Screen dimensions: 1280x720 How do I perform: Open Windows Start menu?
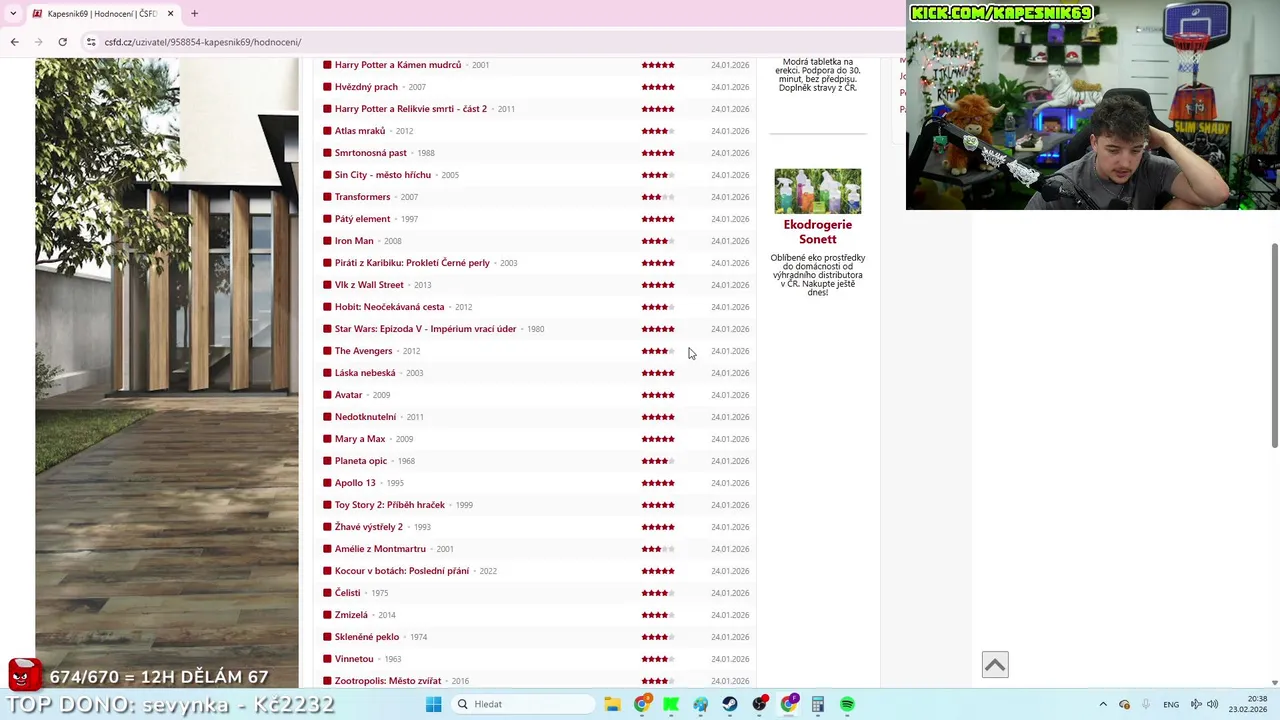tap(433, 704)
